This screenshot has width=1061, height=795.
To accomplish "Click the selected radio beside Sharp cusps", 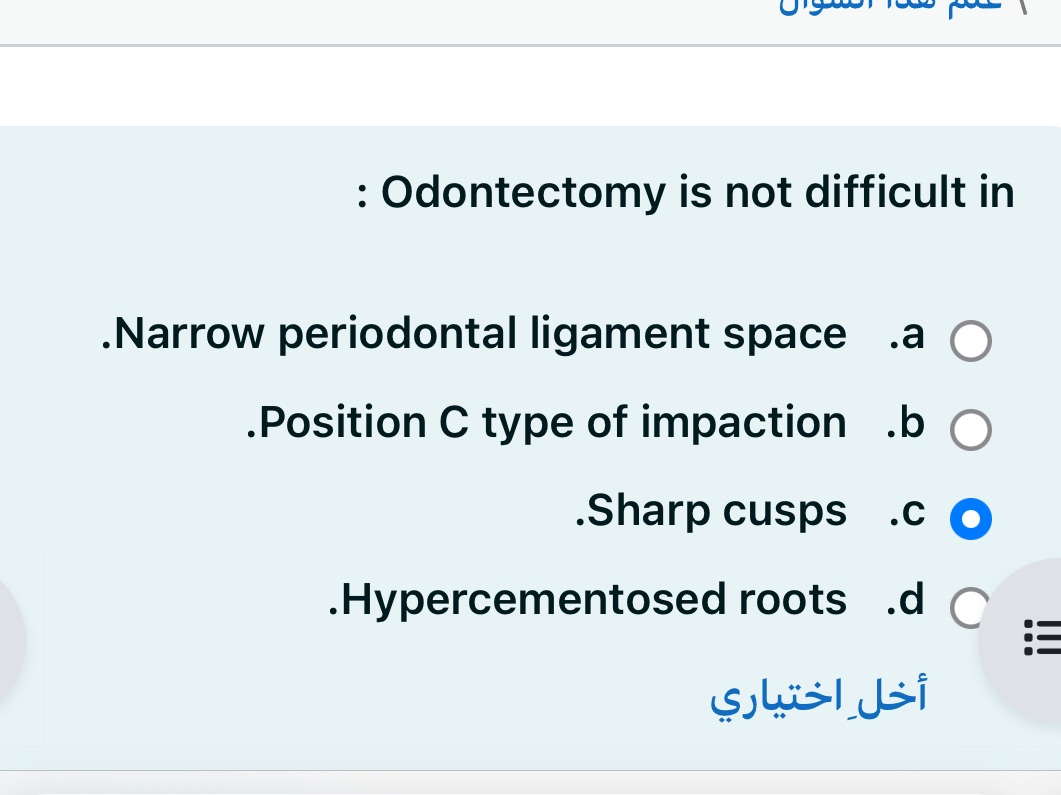I will tap(971, 519).
